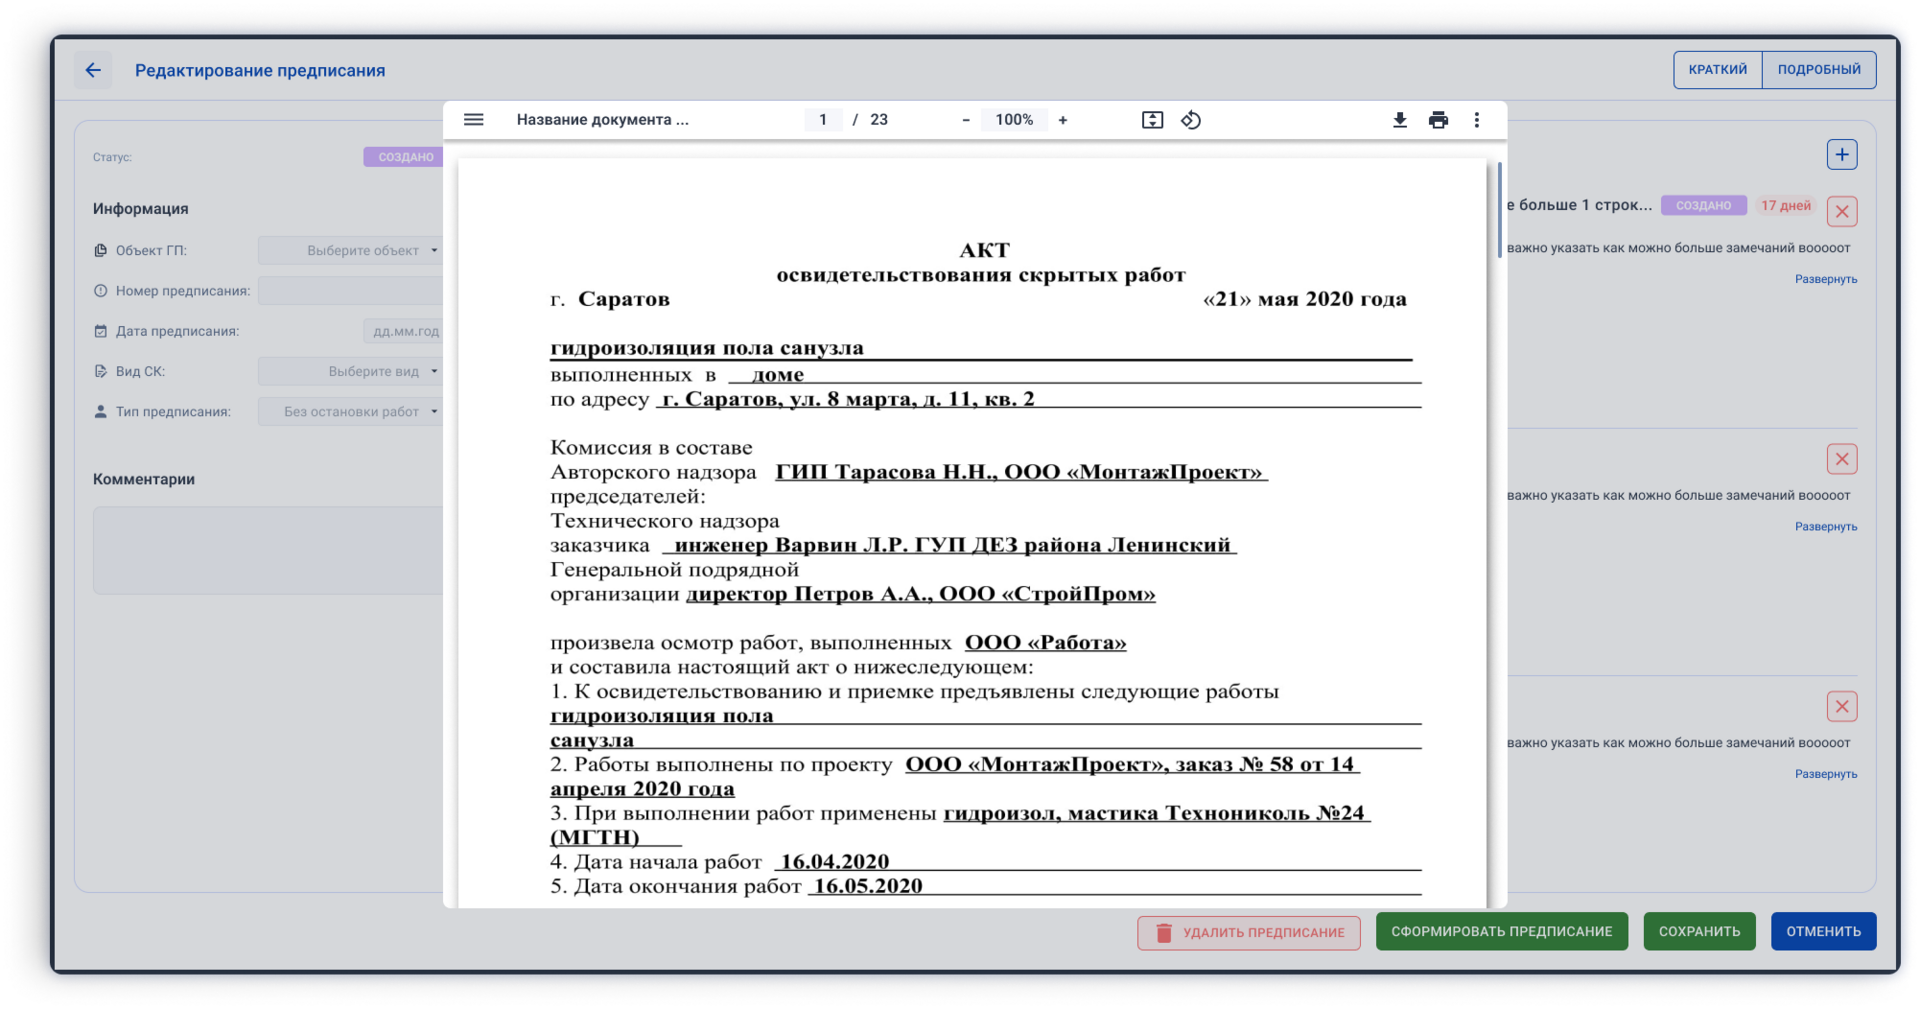Click the ГИП Тарасова Н.Н. text

click(x=1020, y=472)
